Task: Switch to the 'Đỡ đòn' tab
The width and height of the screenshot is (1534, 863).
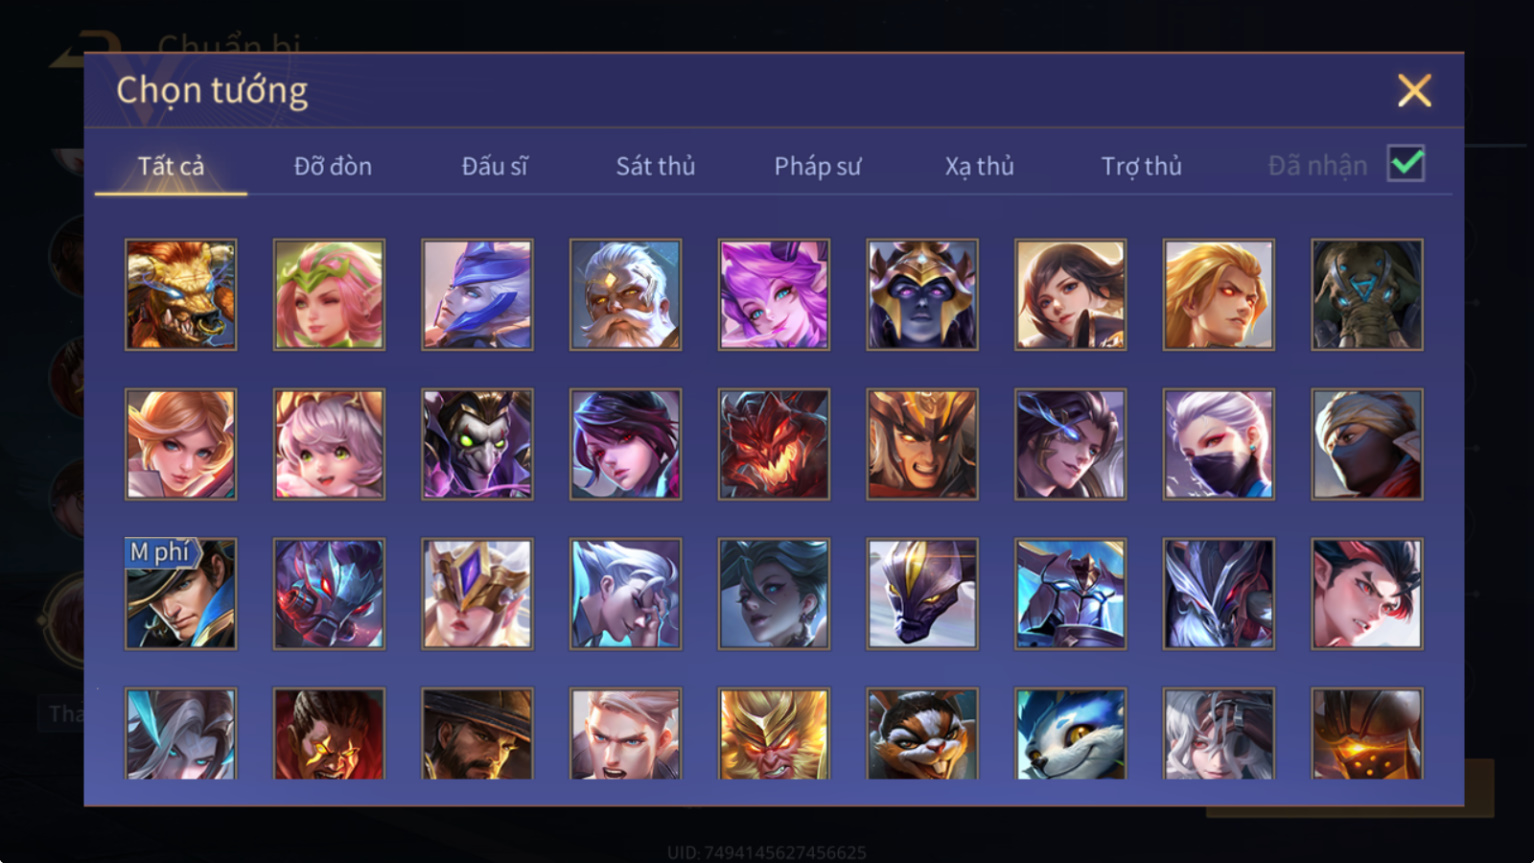Action: pyautogui.click(x=333, y=166)
